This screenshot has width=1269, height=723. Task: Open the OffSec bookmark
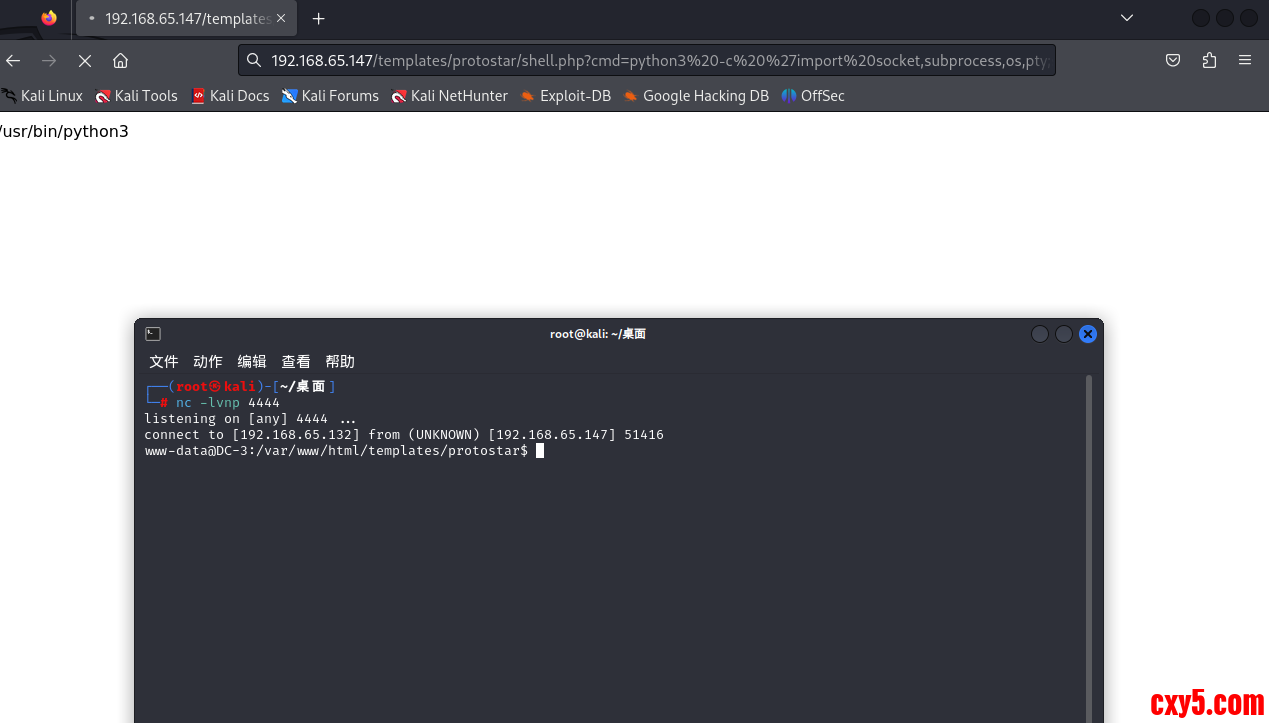(813, 96)
